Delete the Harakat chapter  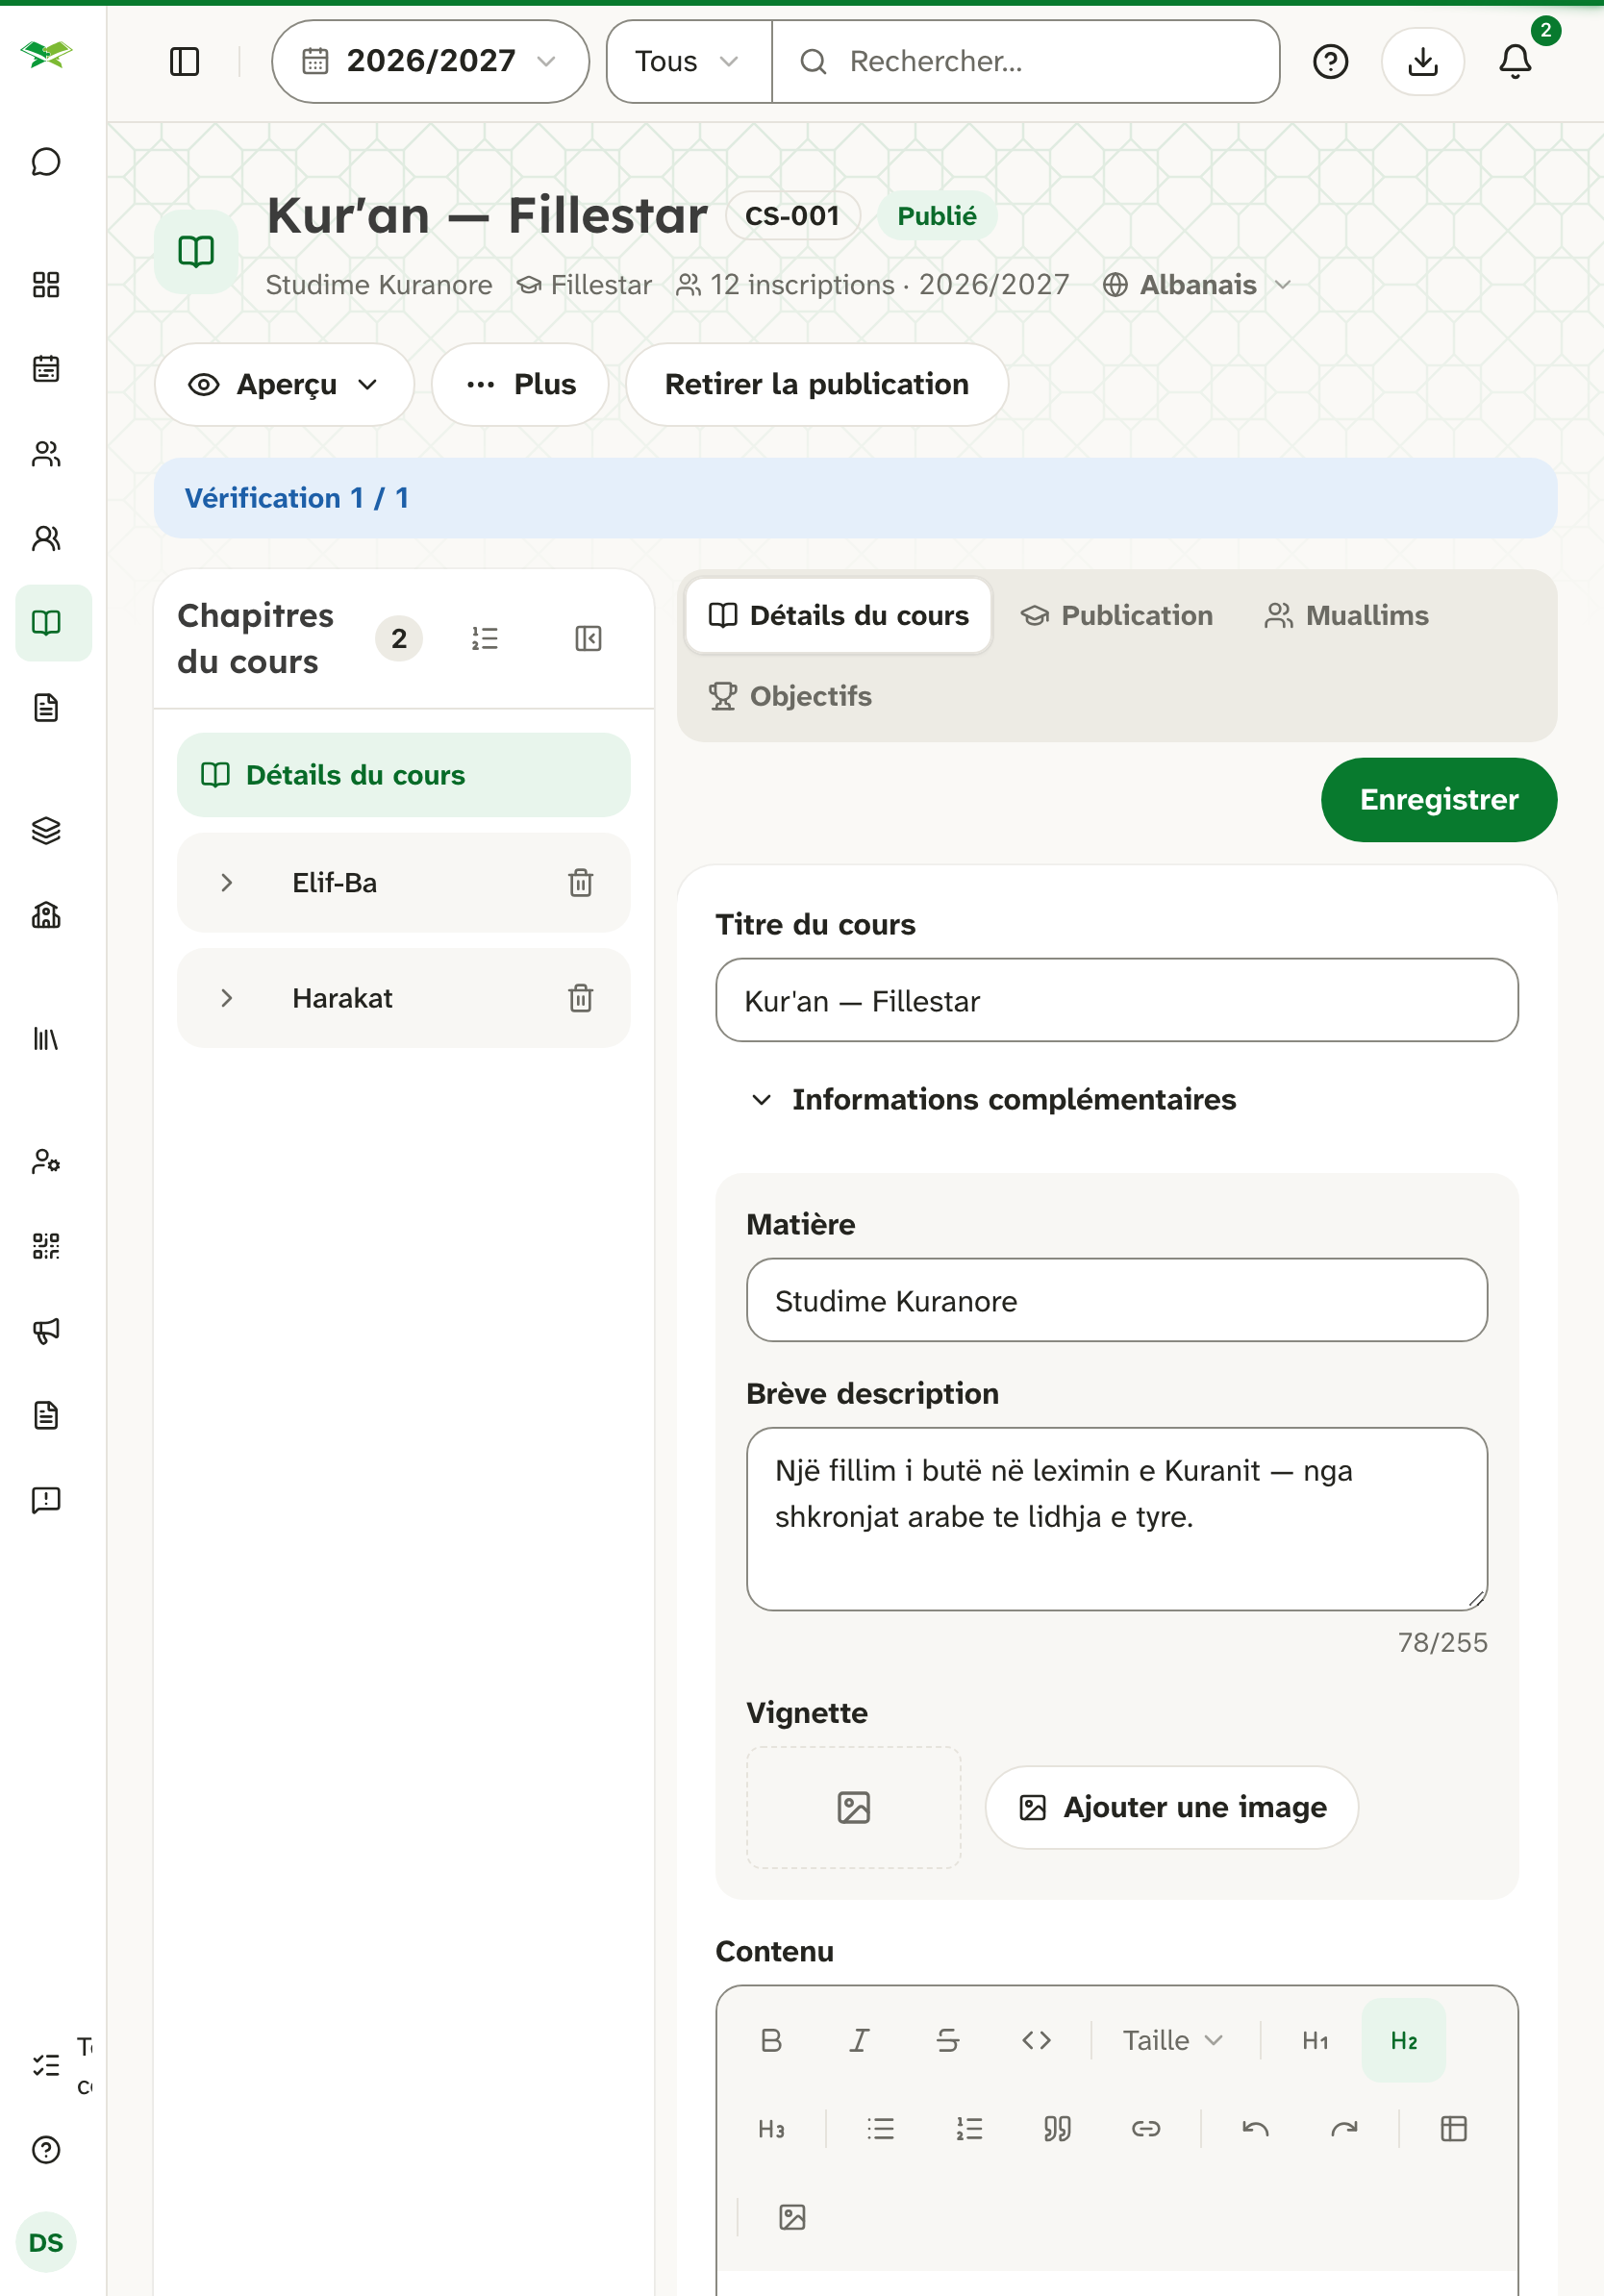pyautogui.click(x=581, y=998)
